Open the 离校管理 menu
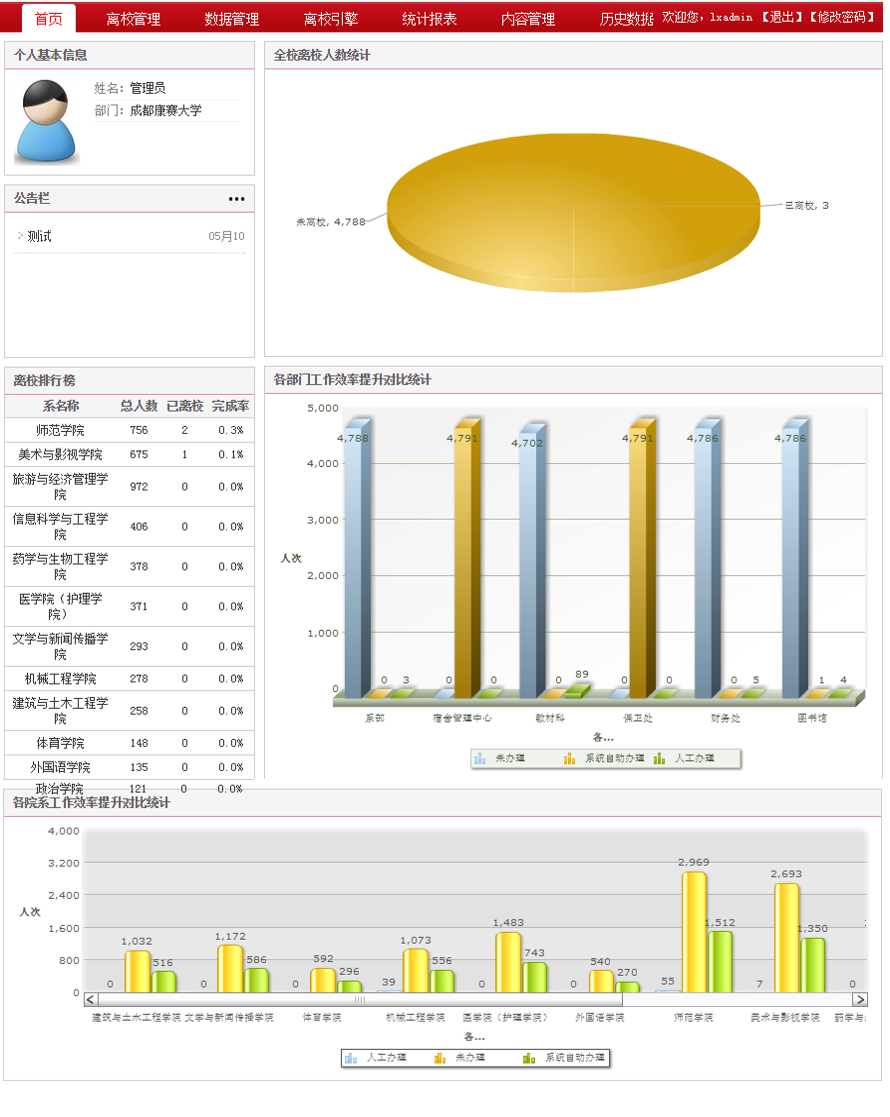Viewport: 890px width, 1117px height. click(x=133, y=19)
